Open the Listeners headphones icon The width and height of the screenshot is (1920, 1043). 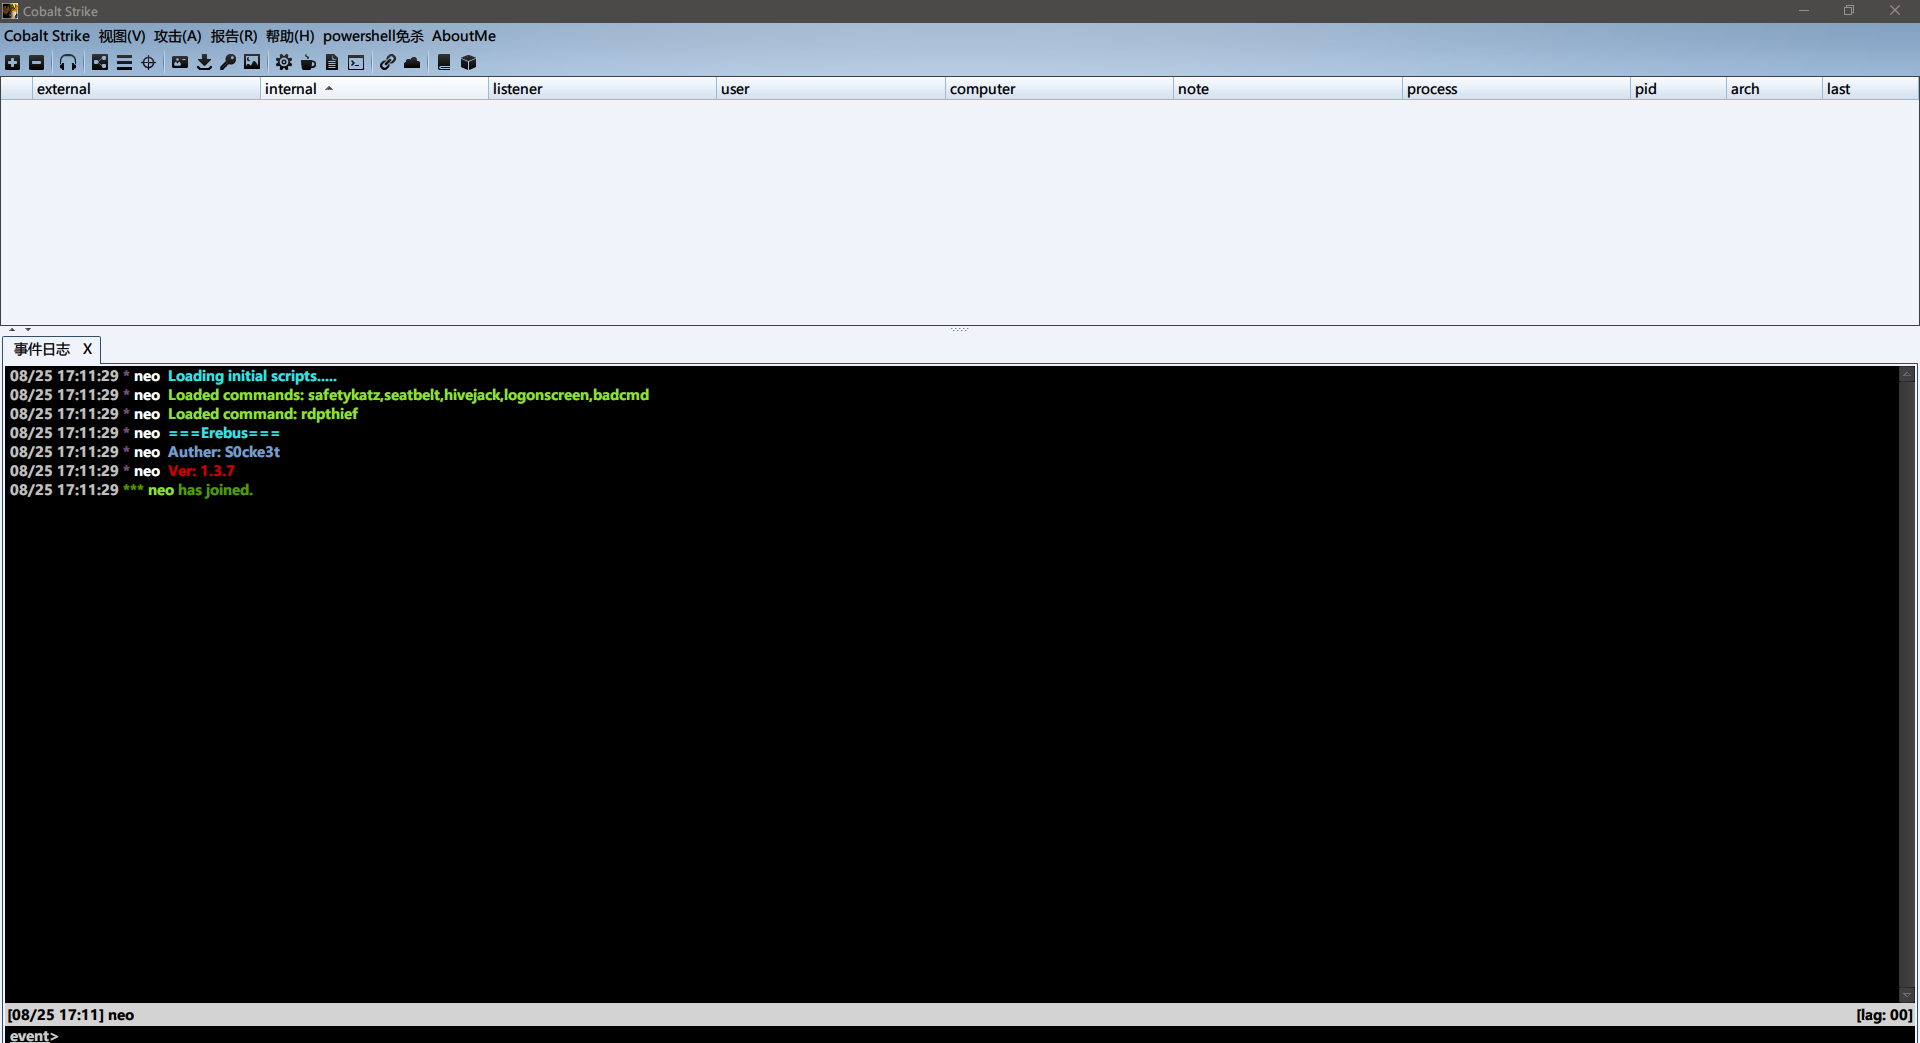pyautogui.click(x=68, y=62)
